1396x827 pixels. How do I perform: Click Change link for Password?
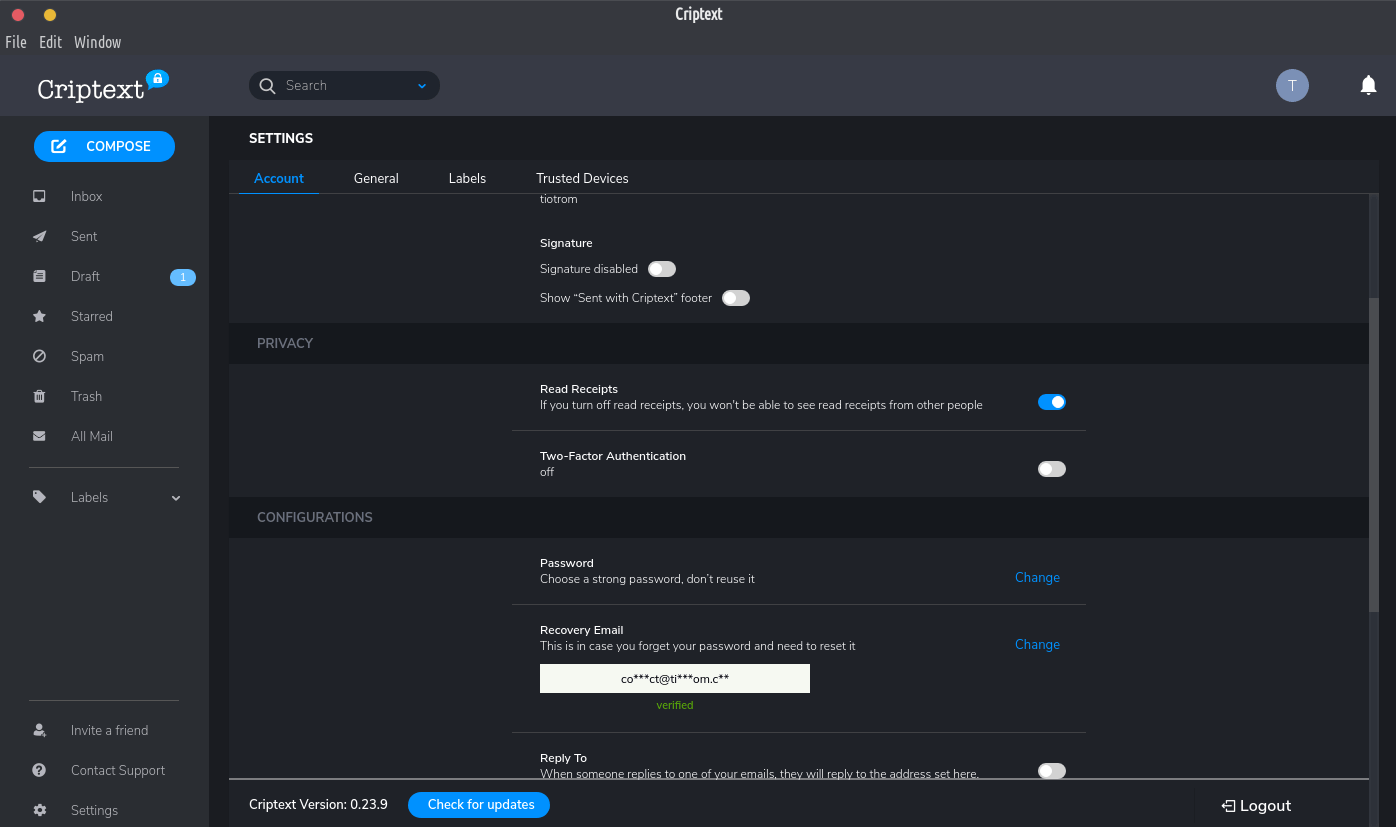1037,577
